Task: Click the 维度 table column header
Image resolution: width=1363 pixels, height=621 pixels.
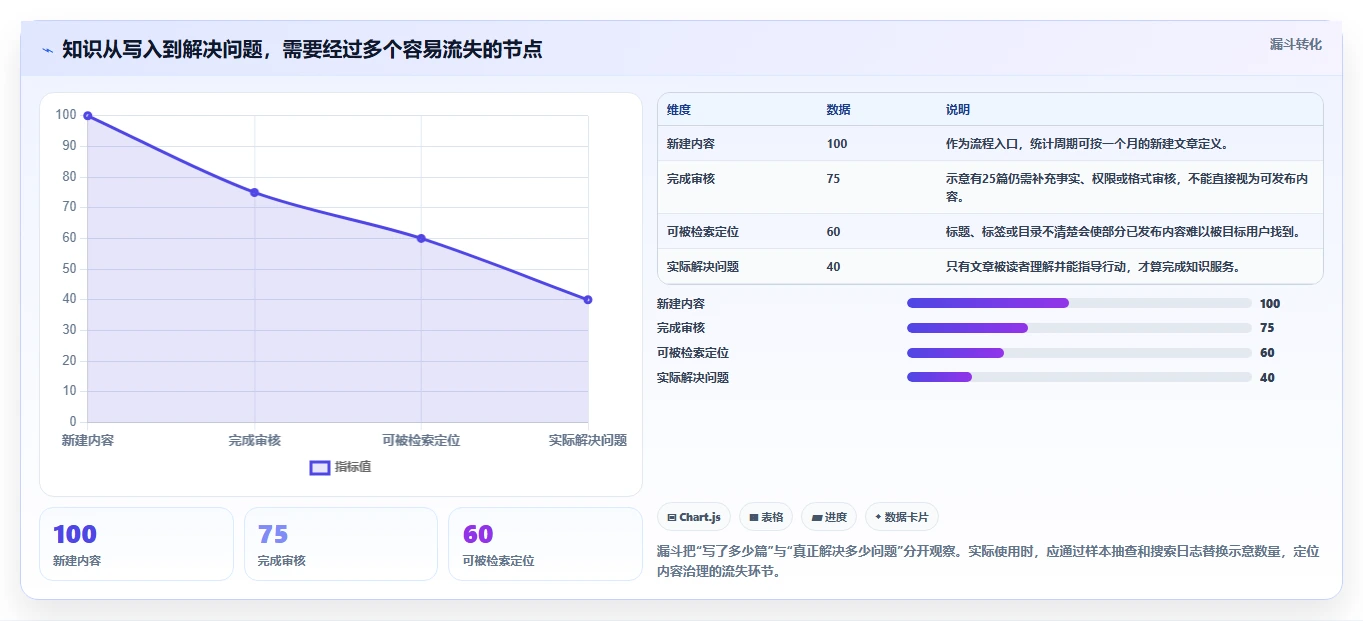Action: [x=679, y=110]
